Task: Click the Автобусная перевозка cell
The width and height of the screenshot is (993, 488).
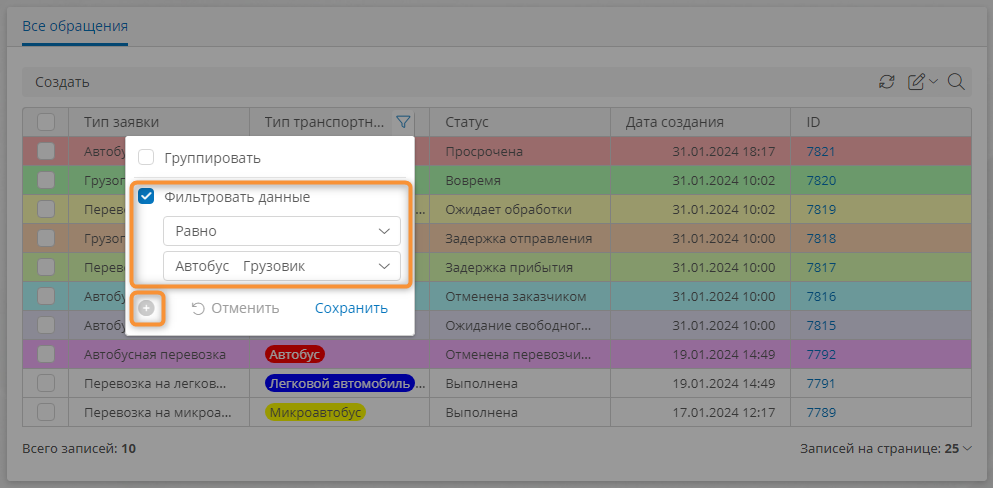Action: point(158,354)
